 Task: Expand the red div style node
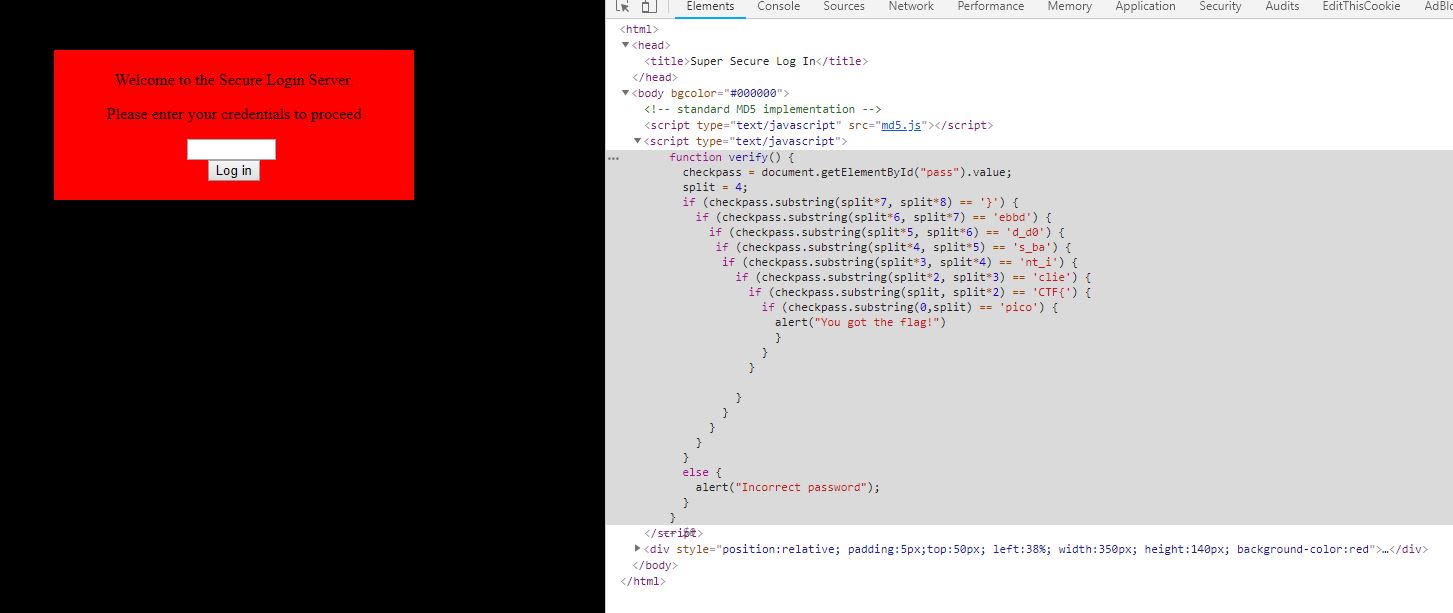tap(638, 549)
